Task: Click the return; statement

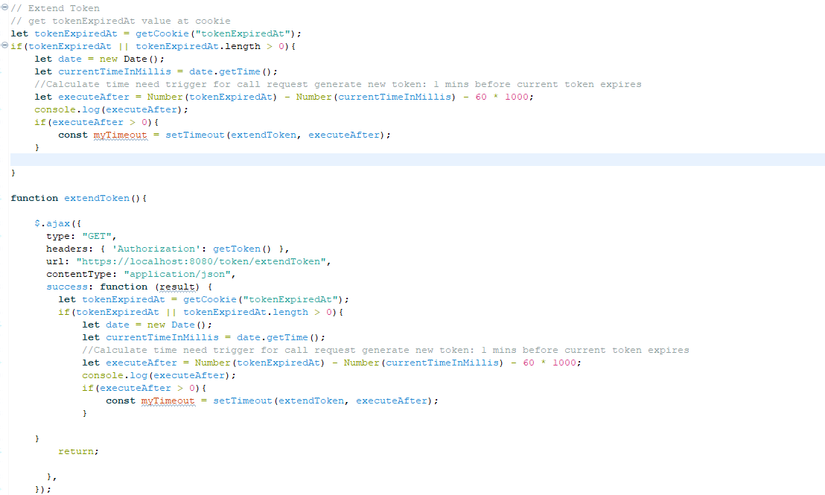Action: click(x=78, y=451)
